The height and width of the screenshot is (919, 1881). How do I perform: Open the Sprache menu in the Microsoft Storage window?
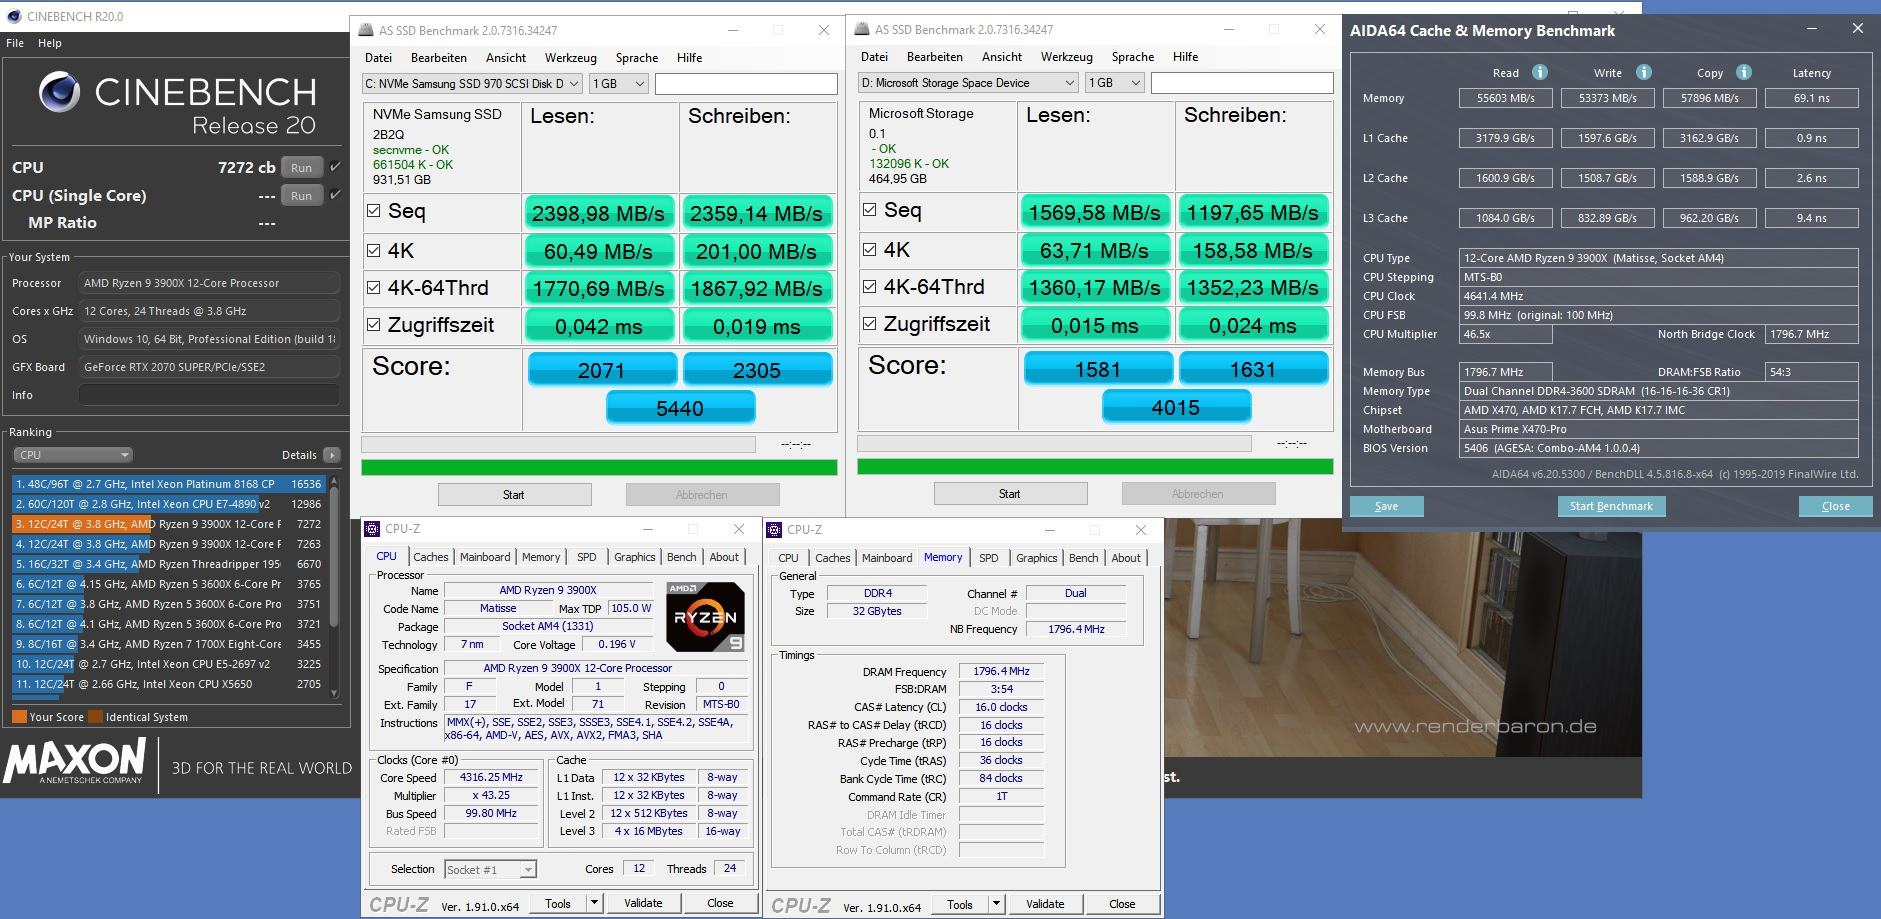[x=1133, y=57]
